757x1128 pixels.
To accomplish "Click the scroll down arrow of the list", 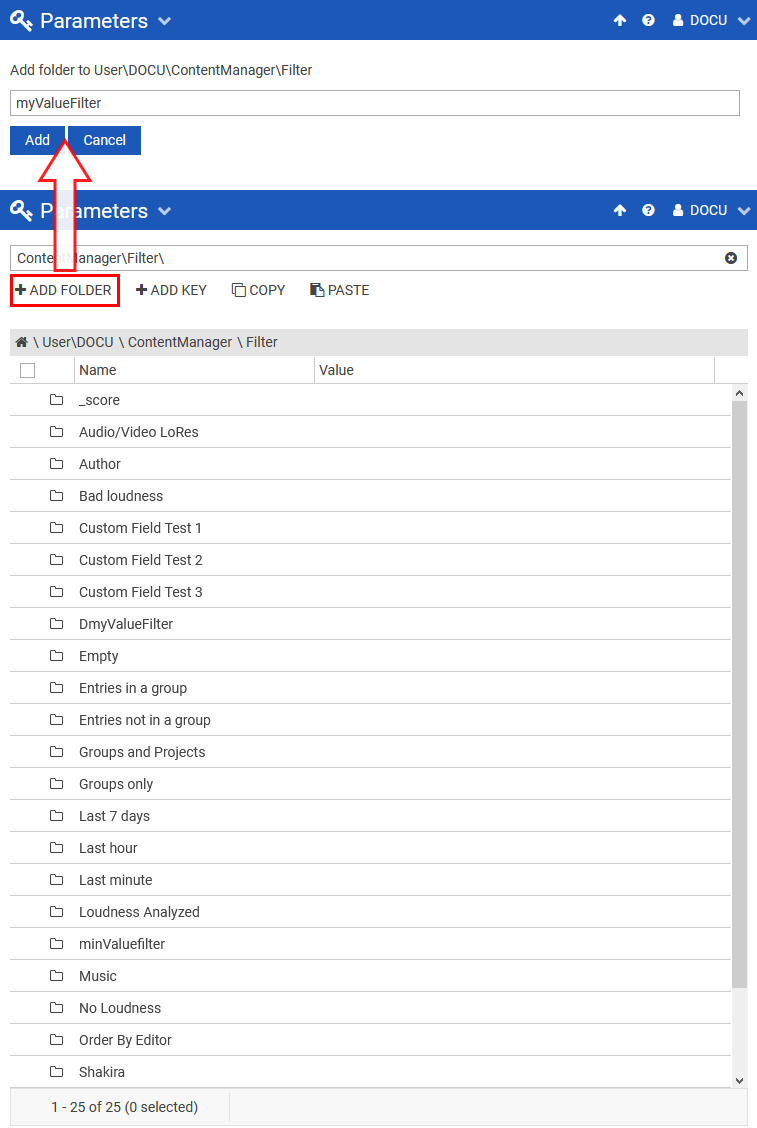I will click(740, 1080).
